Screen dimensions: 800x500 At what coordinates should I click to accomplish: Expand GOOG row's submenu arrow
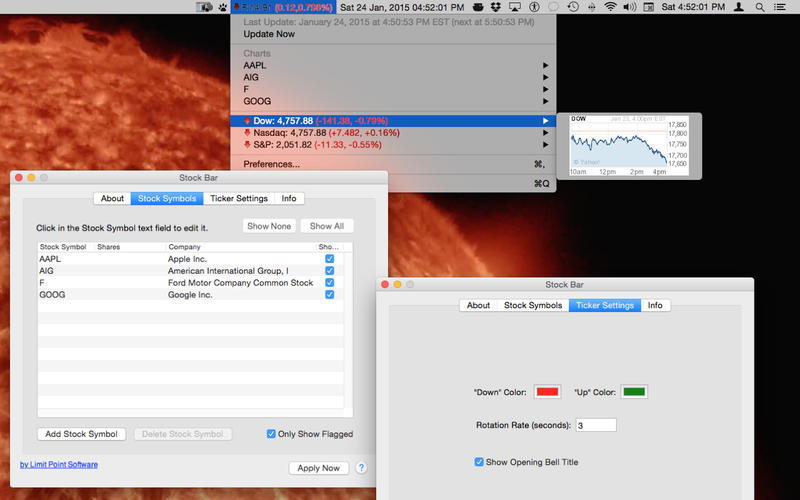point(545,101)
